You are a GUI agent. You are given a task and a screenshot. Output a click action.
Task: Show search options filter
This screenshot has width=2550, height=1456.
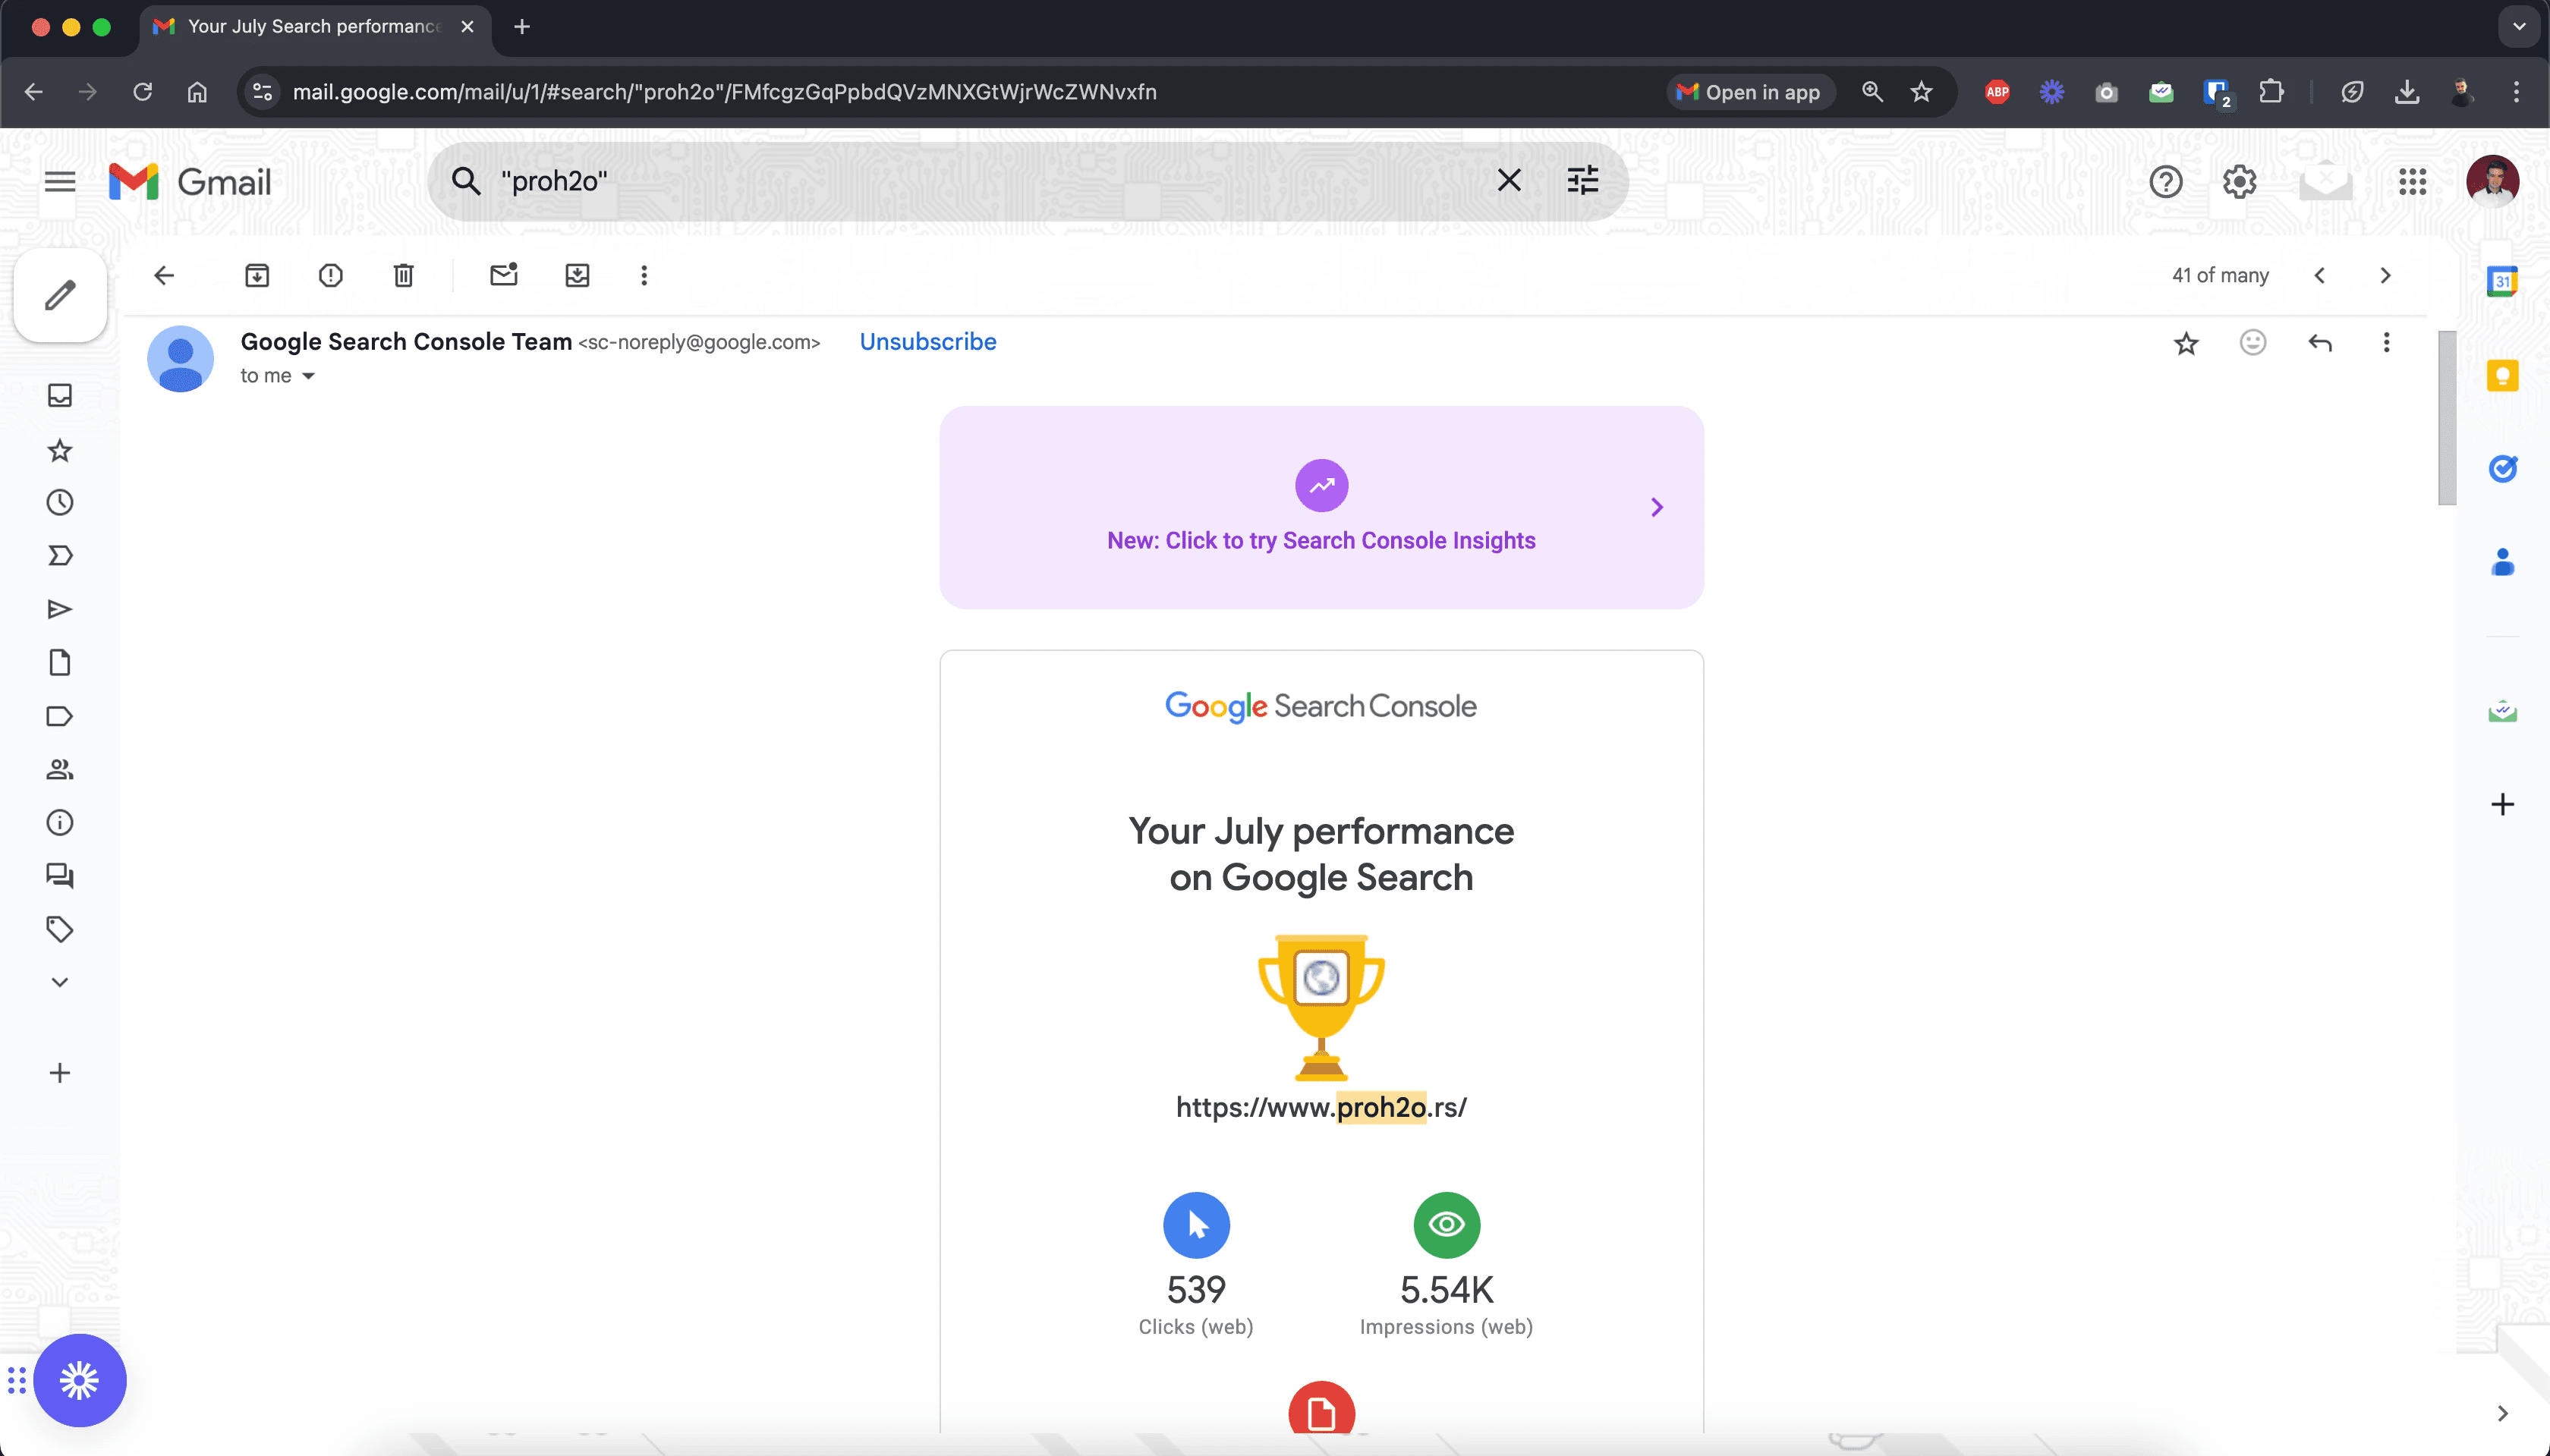1582,181
